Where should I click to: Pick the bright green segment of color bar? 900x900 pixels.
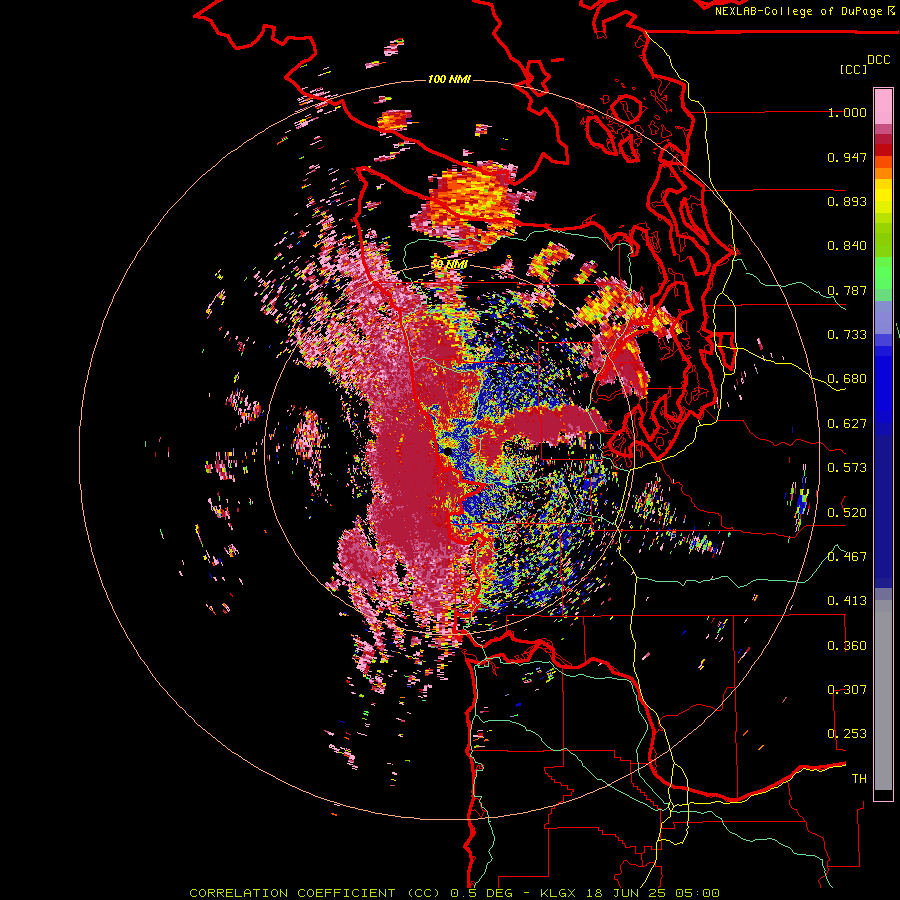click(883, 273)
